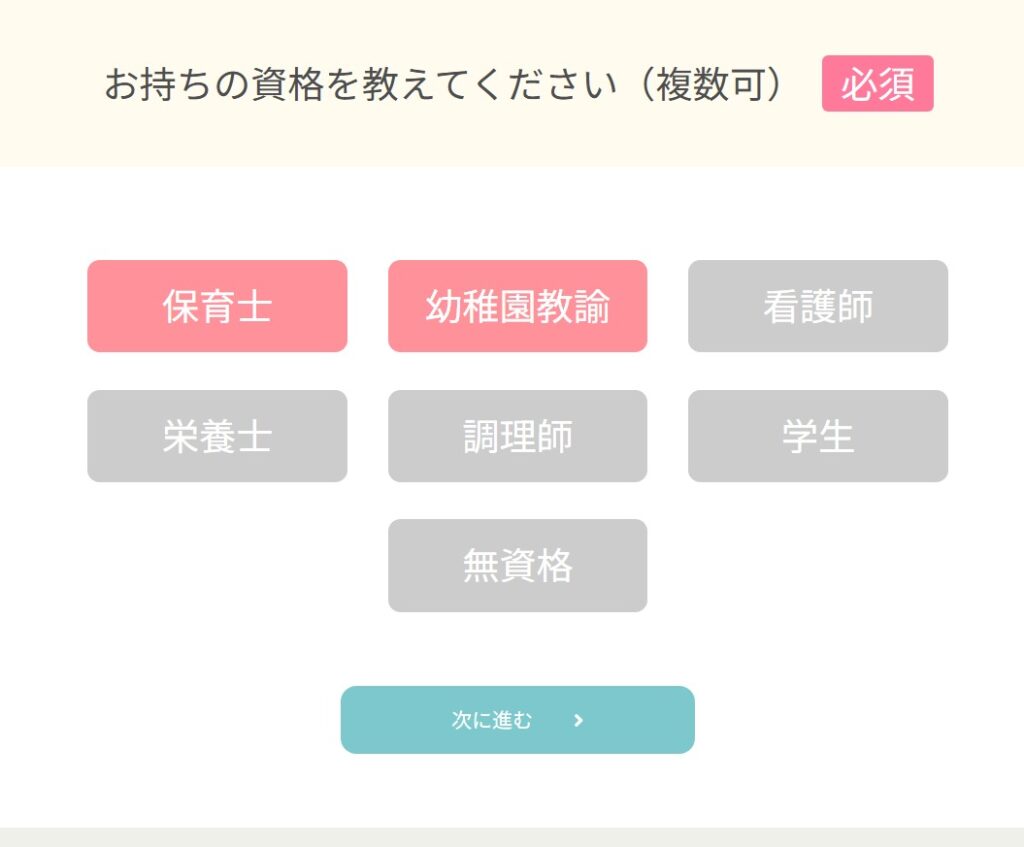
Task: Proceed to next step with 次に進む
Action: (x=517, y=720)
